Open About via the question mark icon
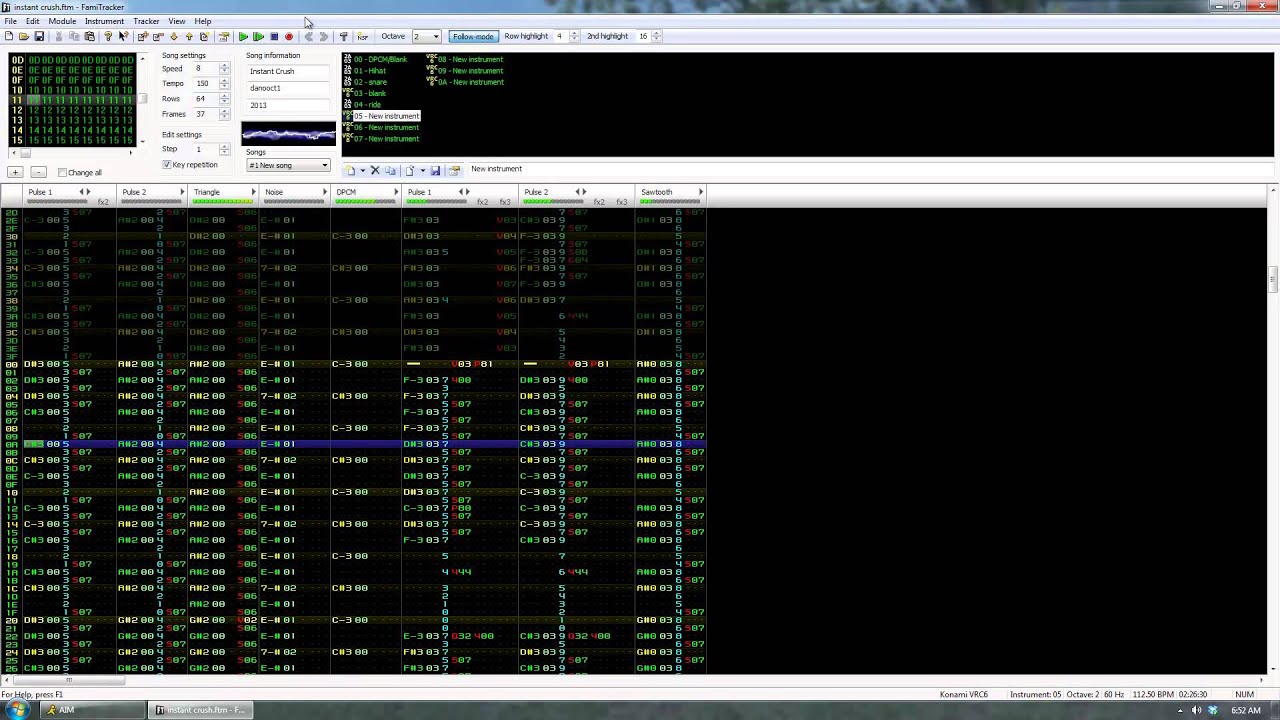The image size is (1280, 720). tap(108, 36)
